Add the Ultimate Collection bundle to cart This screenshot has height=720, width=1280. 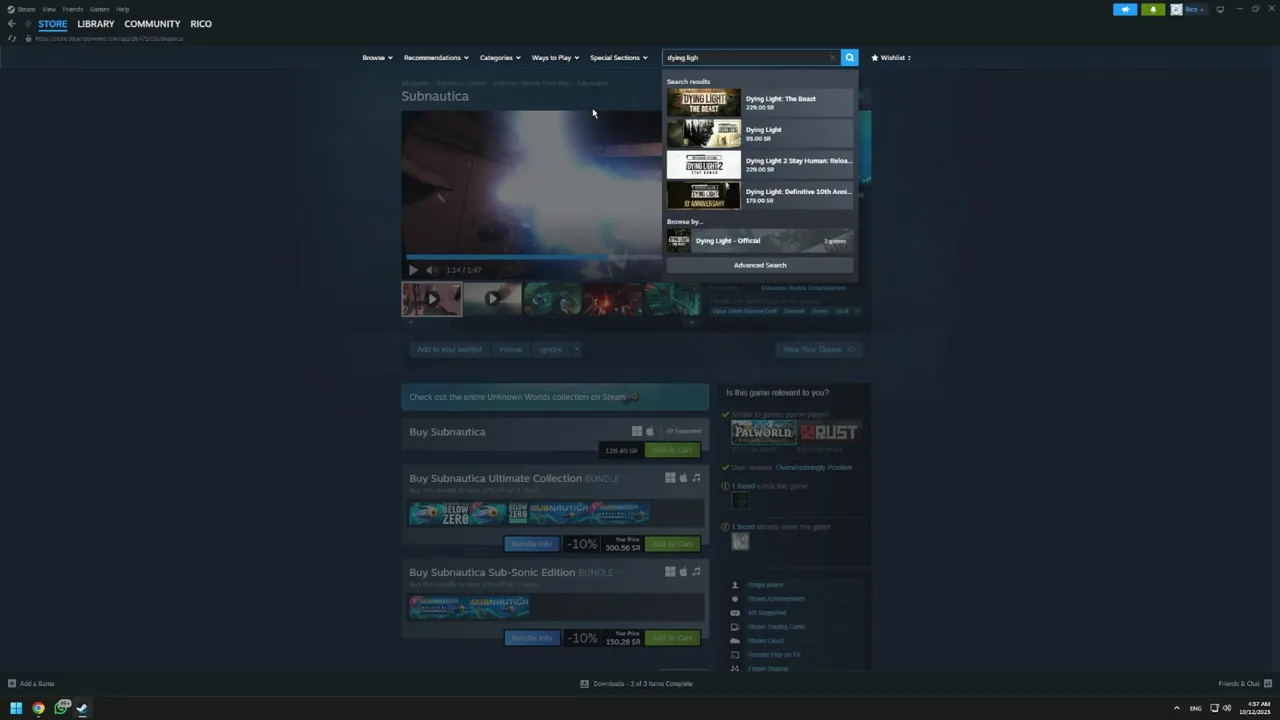(672, 544)
